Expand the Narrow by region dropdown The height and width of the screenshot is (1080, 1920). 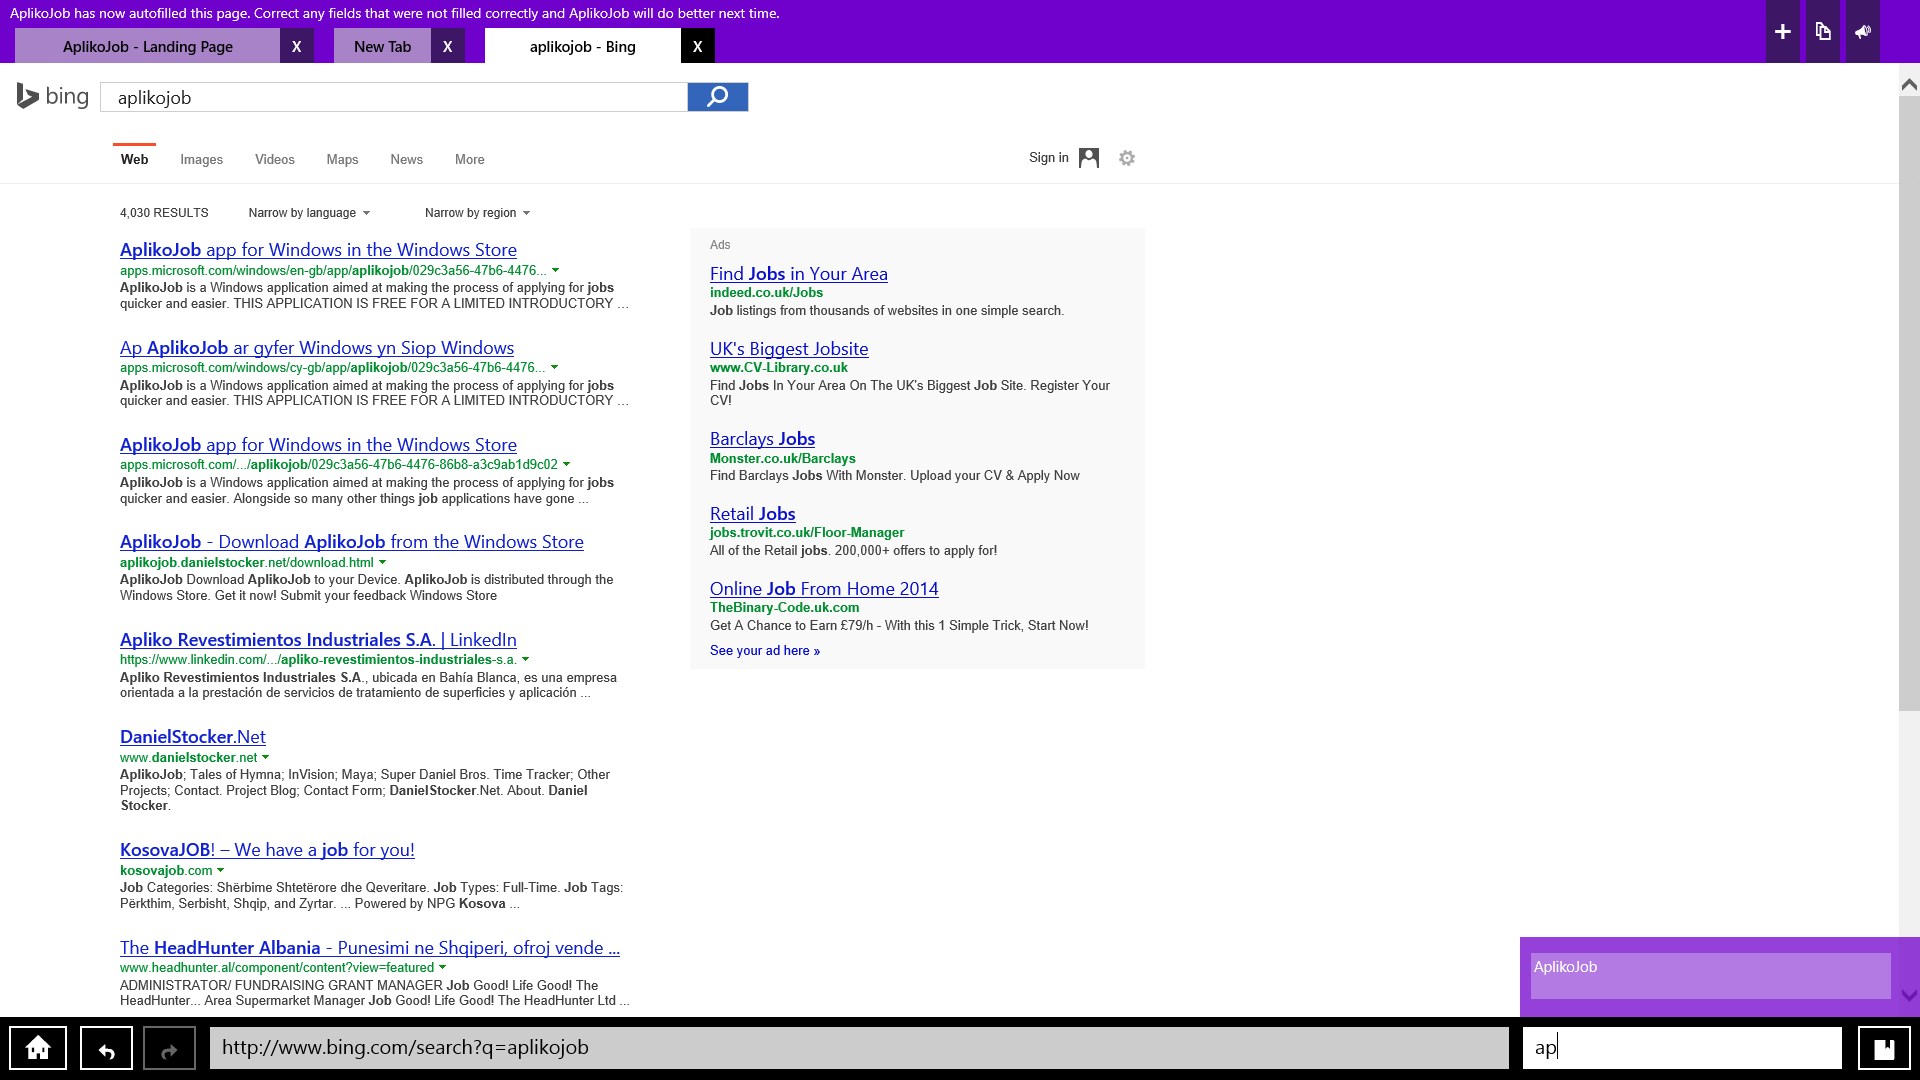click(x=477, y=213)
